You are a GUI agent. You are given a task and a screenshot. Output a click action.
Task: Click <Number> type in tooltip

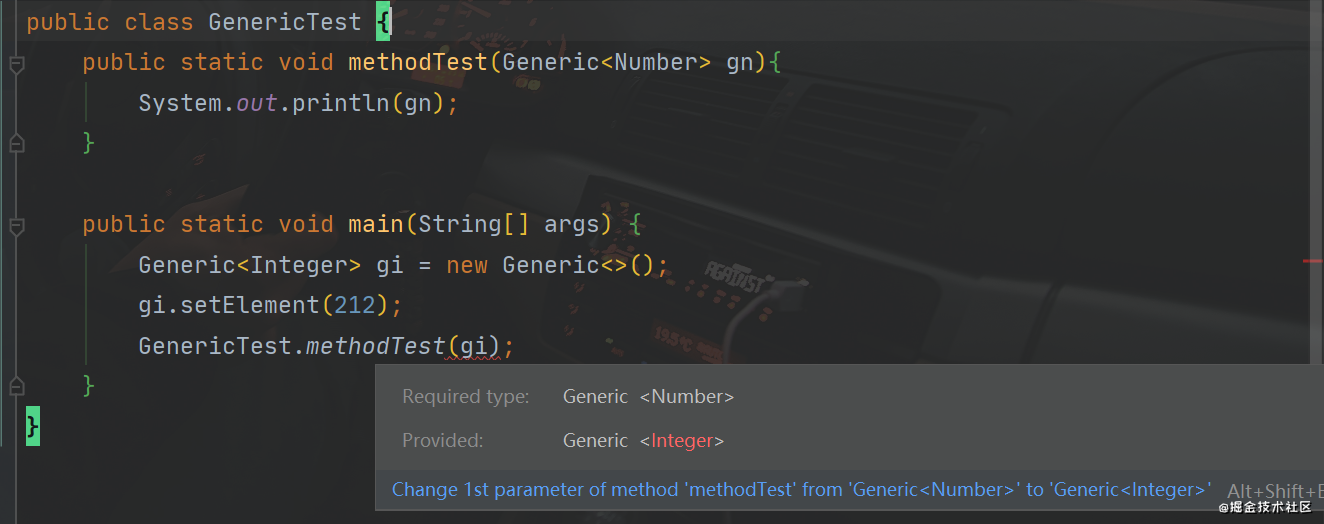pos(687,397)
